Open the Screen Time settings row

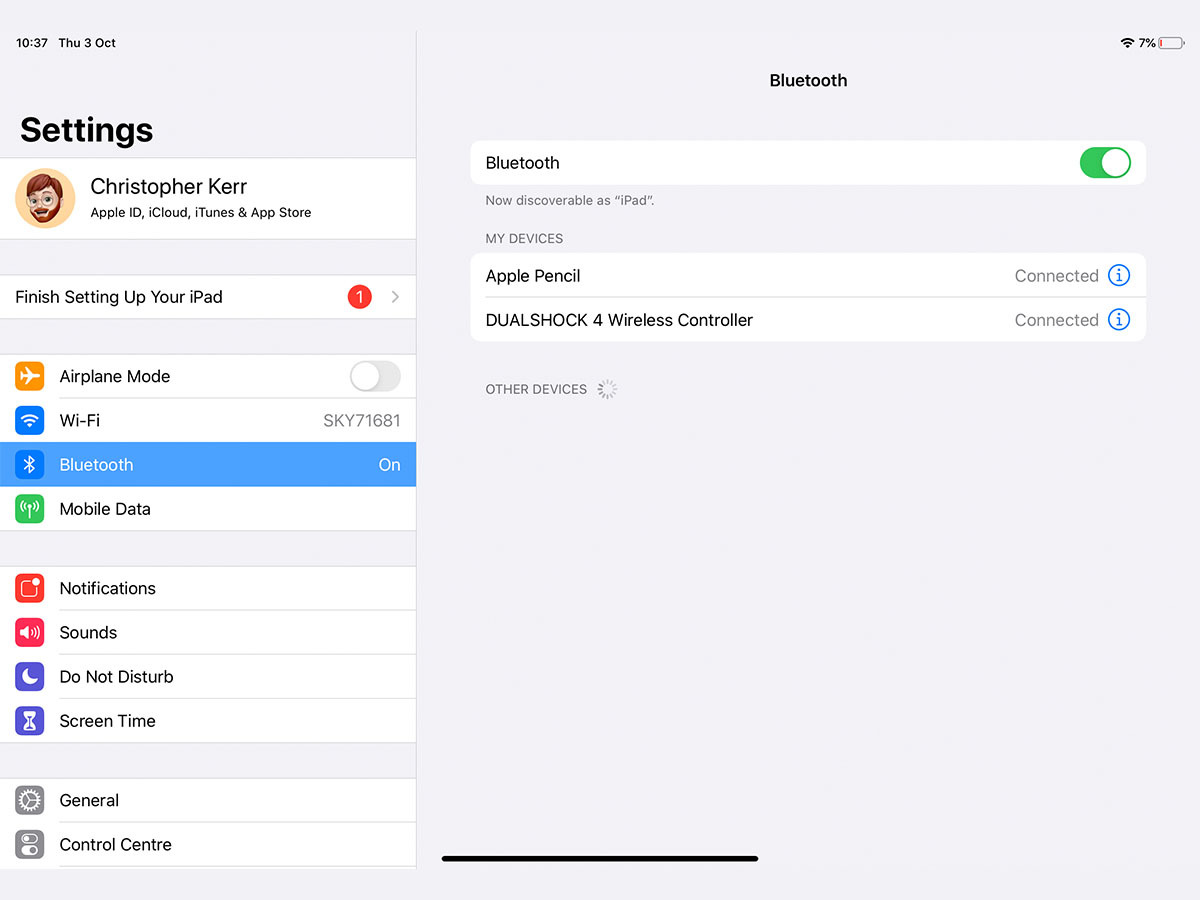tap(208, 720)
